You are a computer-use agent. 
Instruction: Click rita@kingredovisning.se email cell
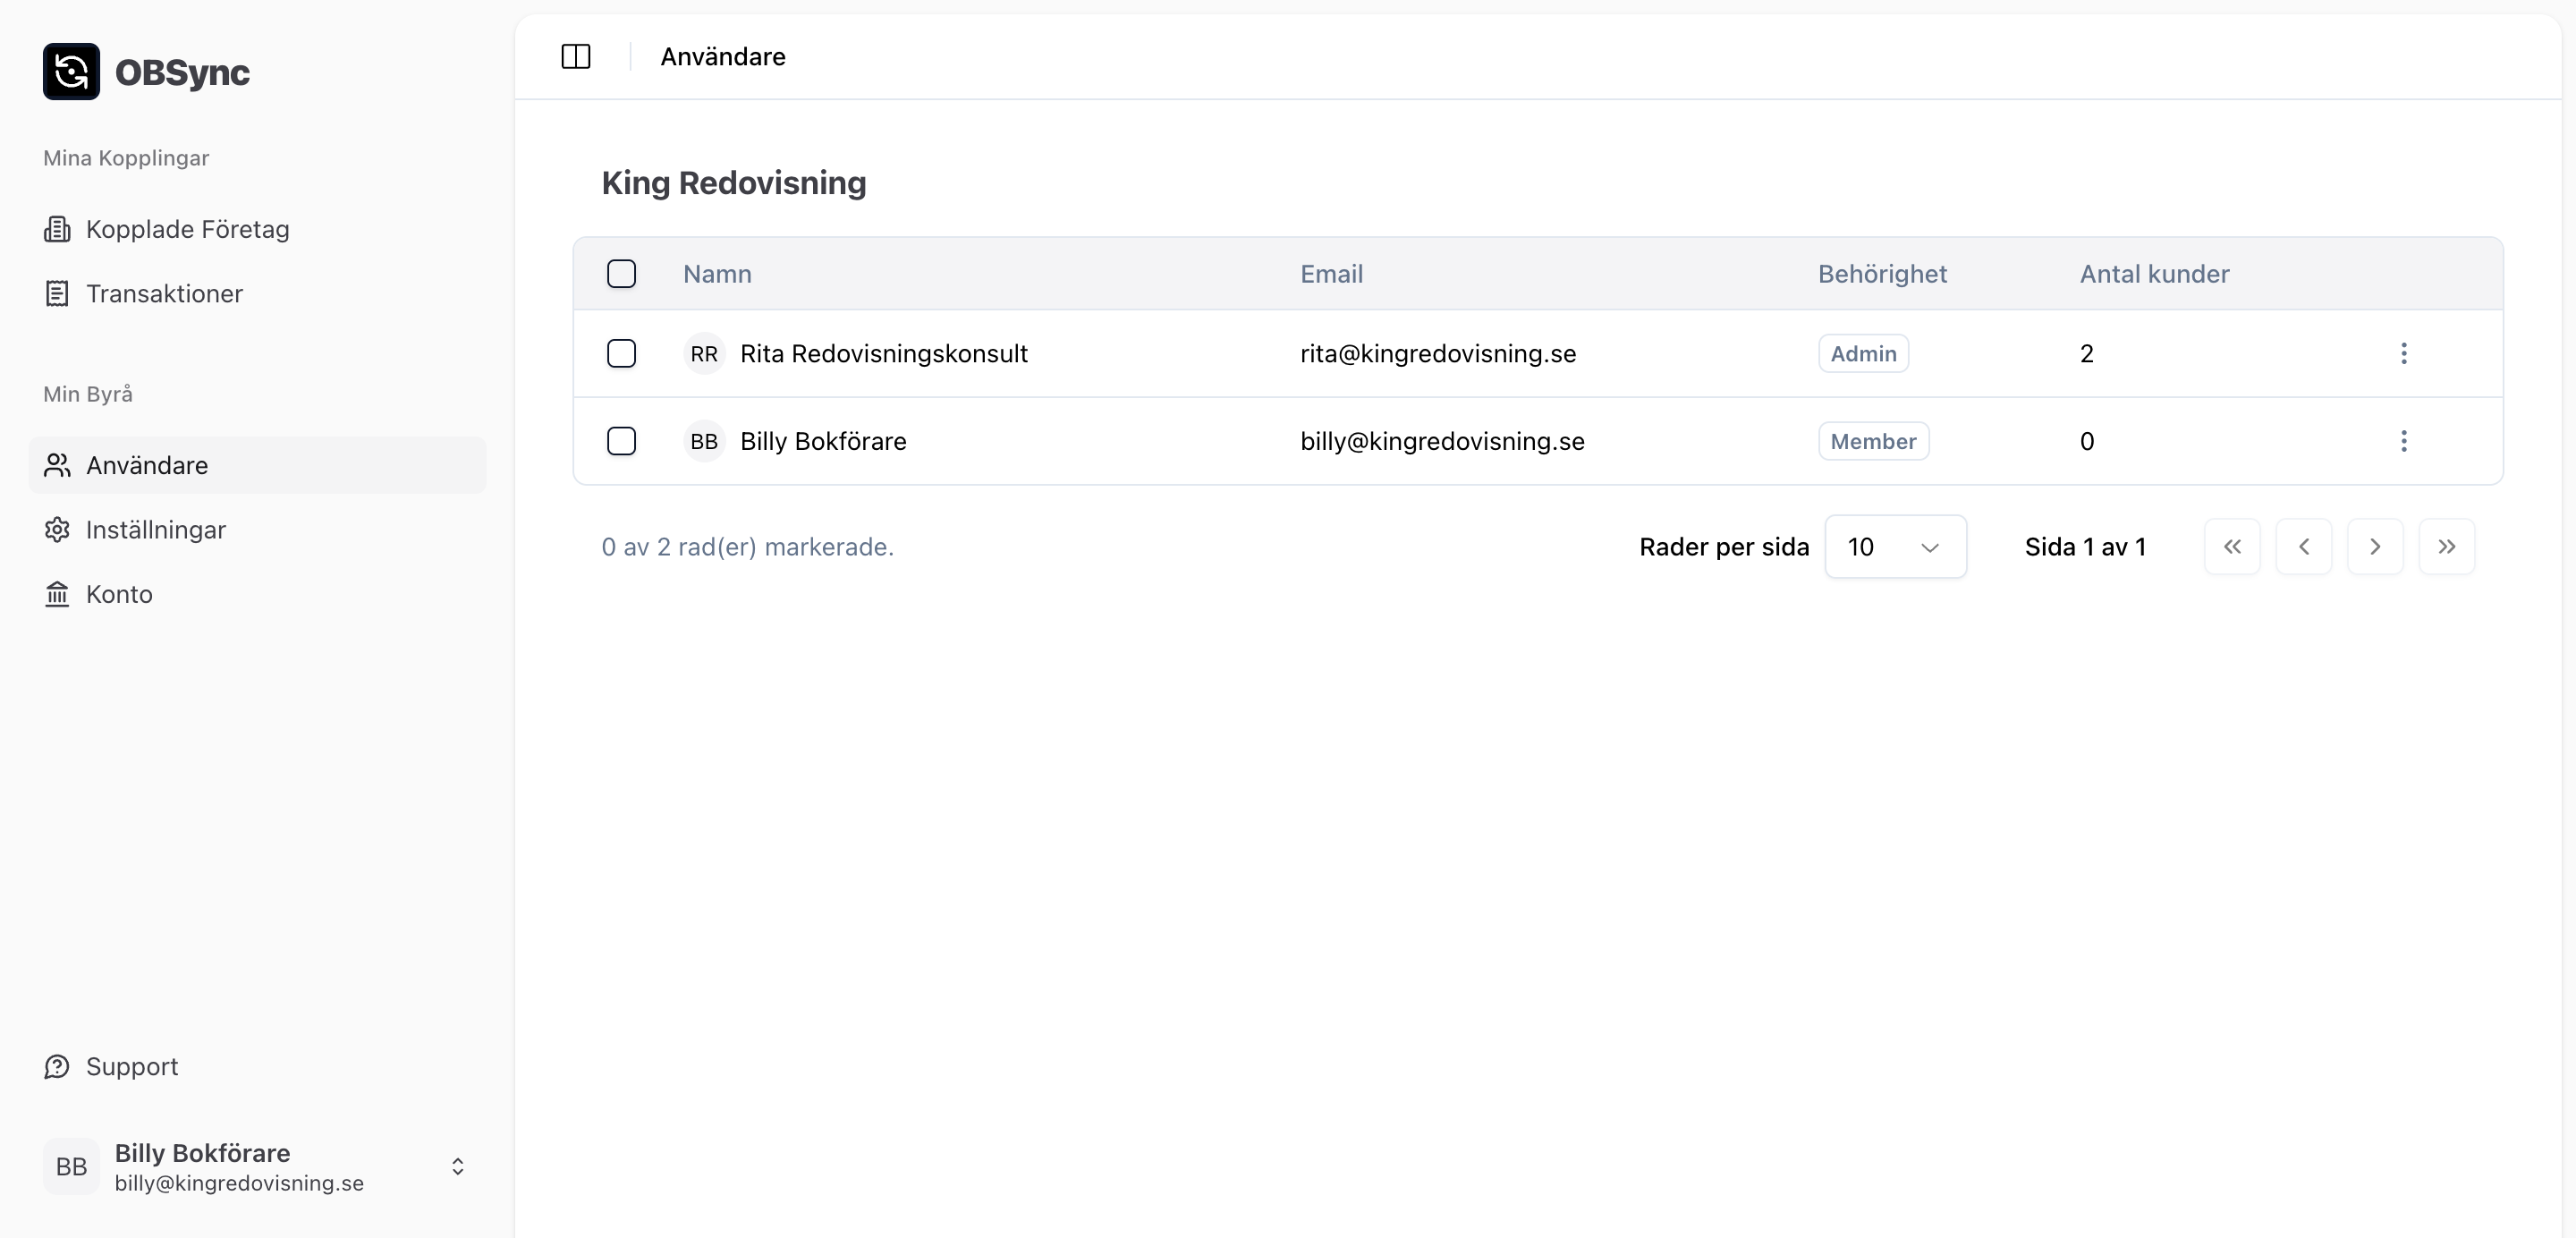click(x=1437, y=353)
